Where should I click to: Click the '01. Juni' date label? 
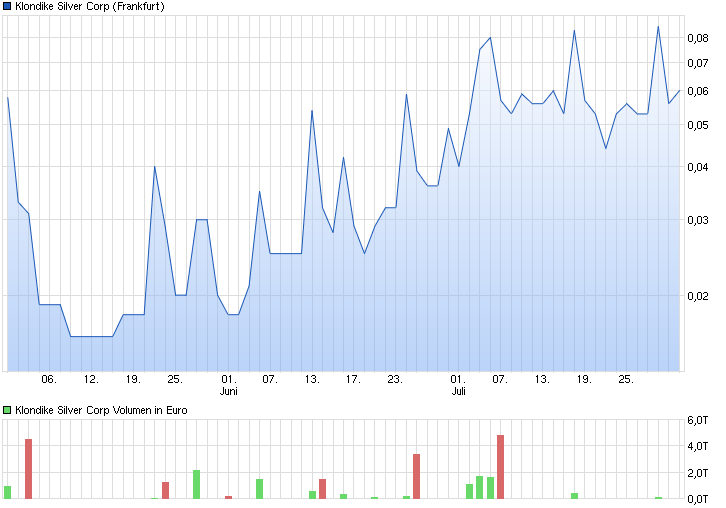tap(229, 385)
